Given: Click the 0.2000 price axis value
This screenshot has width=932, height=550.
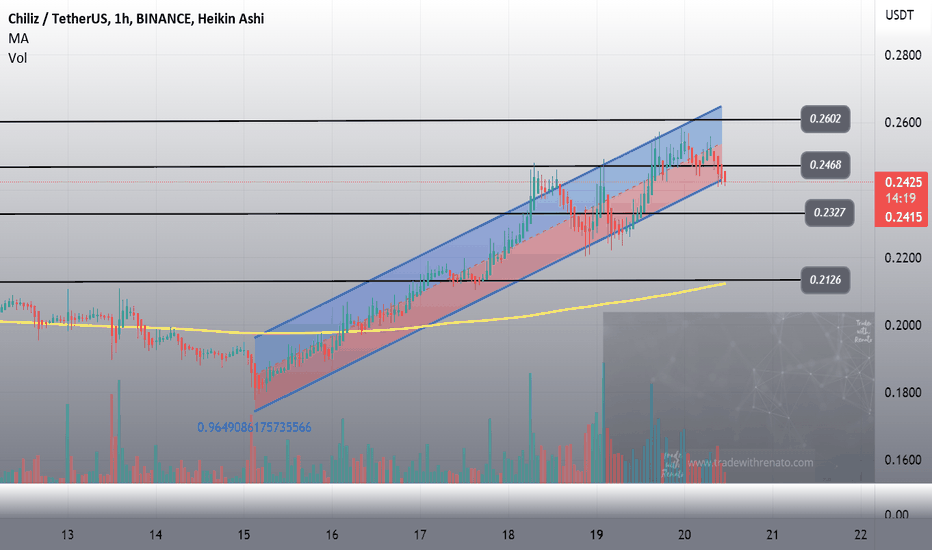Looking at the screenshot, I should 903,325.
